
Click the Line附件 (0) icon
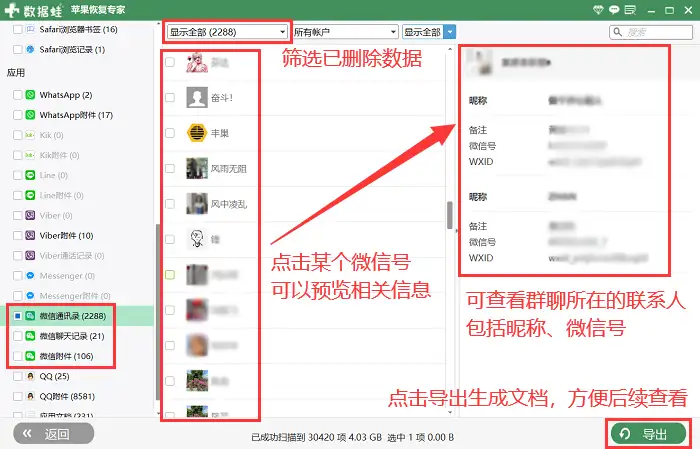point(30,195)
